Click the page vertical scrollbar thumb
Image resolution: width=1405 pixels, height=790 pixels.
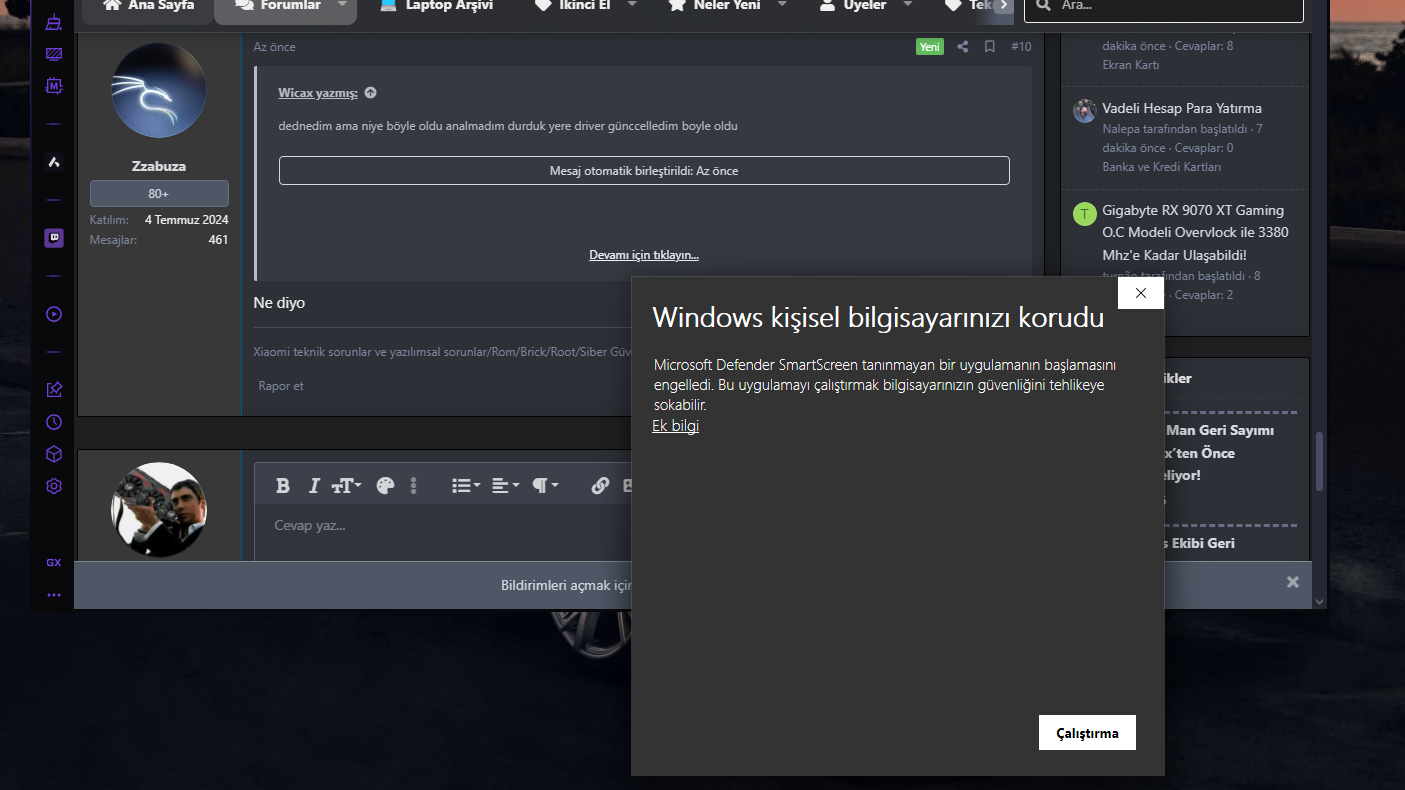pos(1319,461)
